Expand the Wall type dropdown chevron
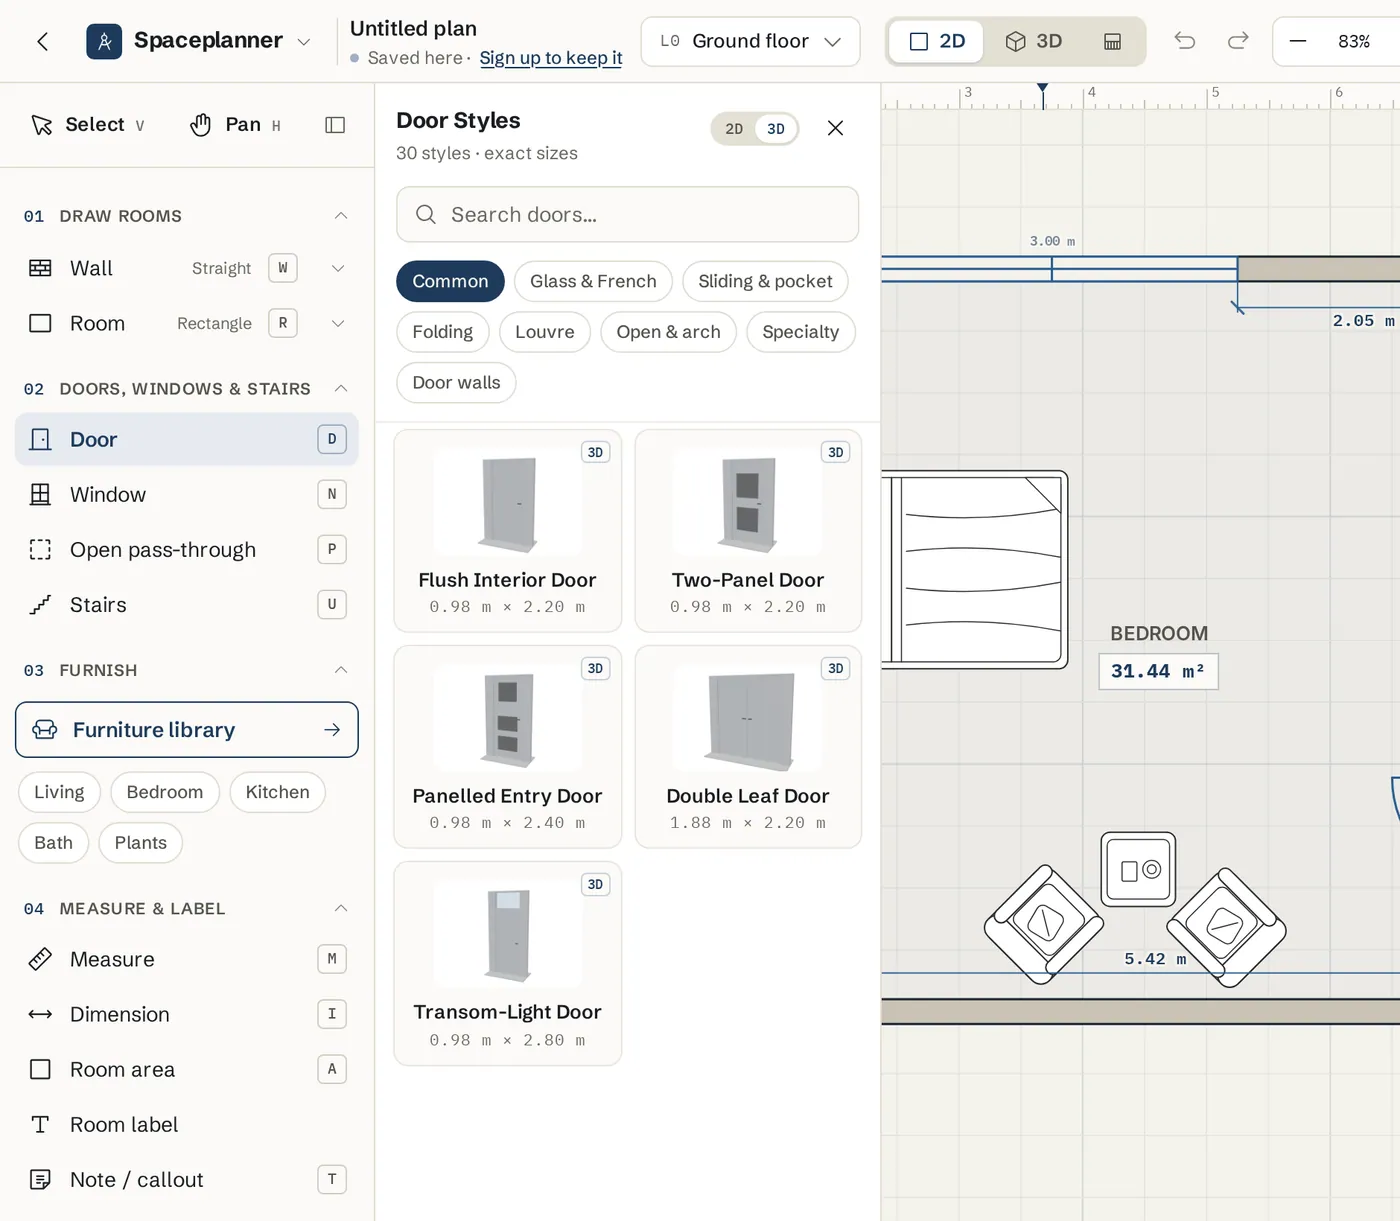Viewport: 1400px width, 1221px height. point(338,268)
